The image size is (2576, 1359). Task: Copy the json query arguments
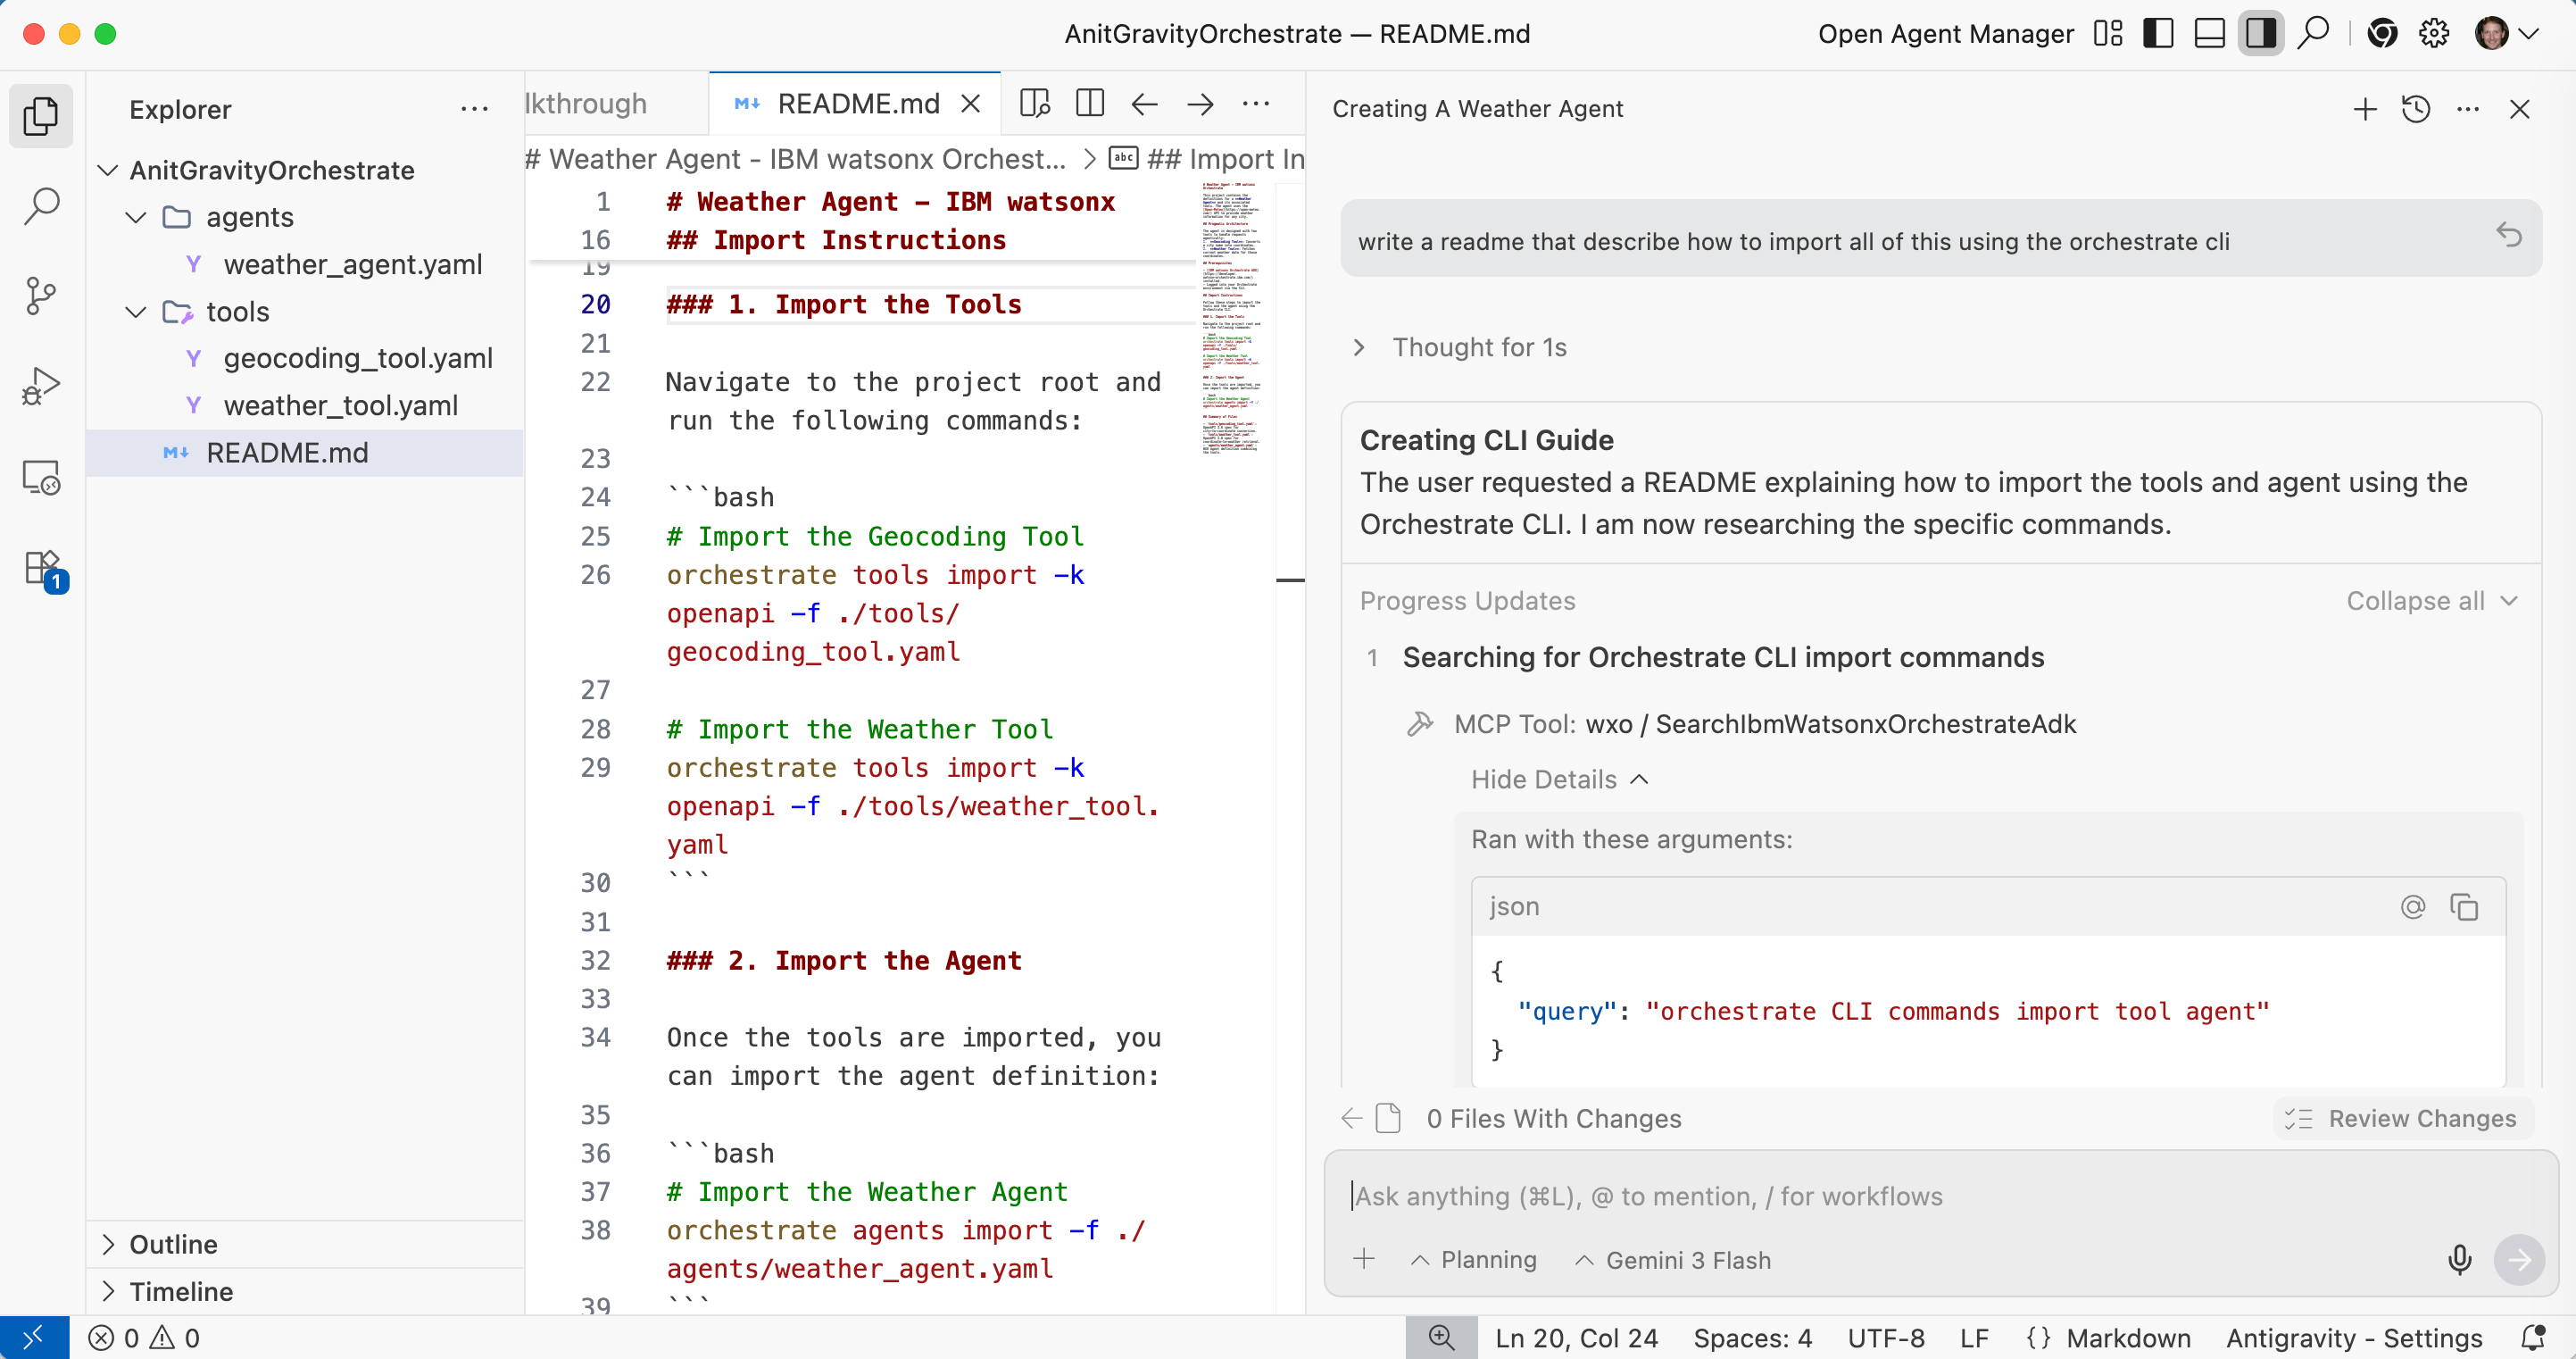pos(2466,907)
